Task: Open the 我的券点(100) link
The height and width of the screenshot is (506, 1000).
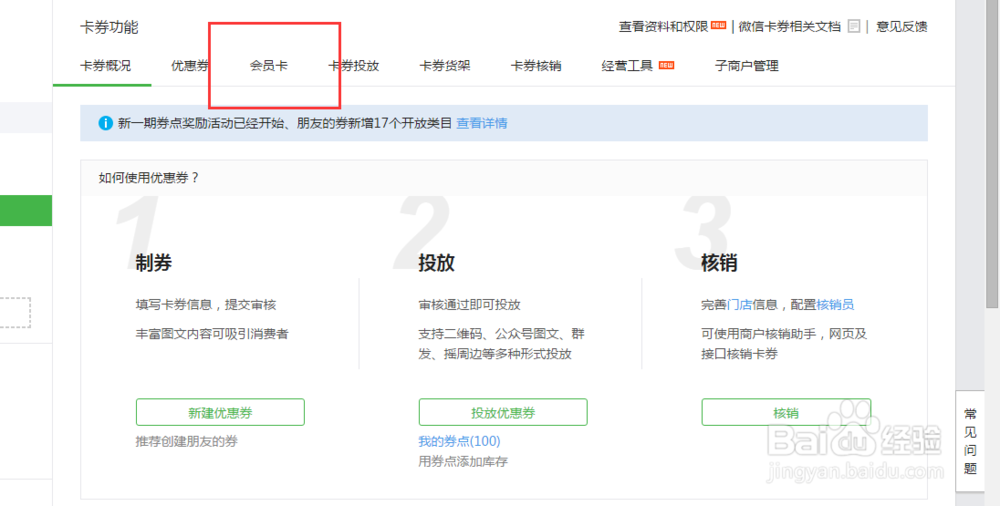Action: pos(459,441)
